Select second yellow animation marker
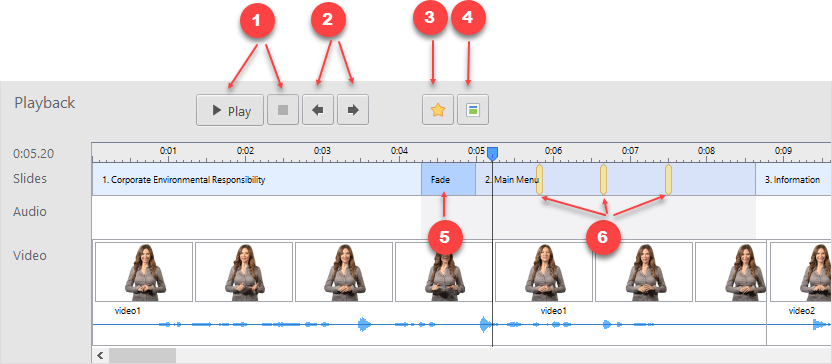This screenshot has height=364, width=832. 603,179
